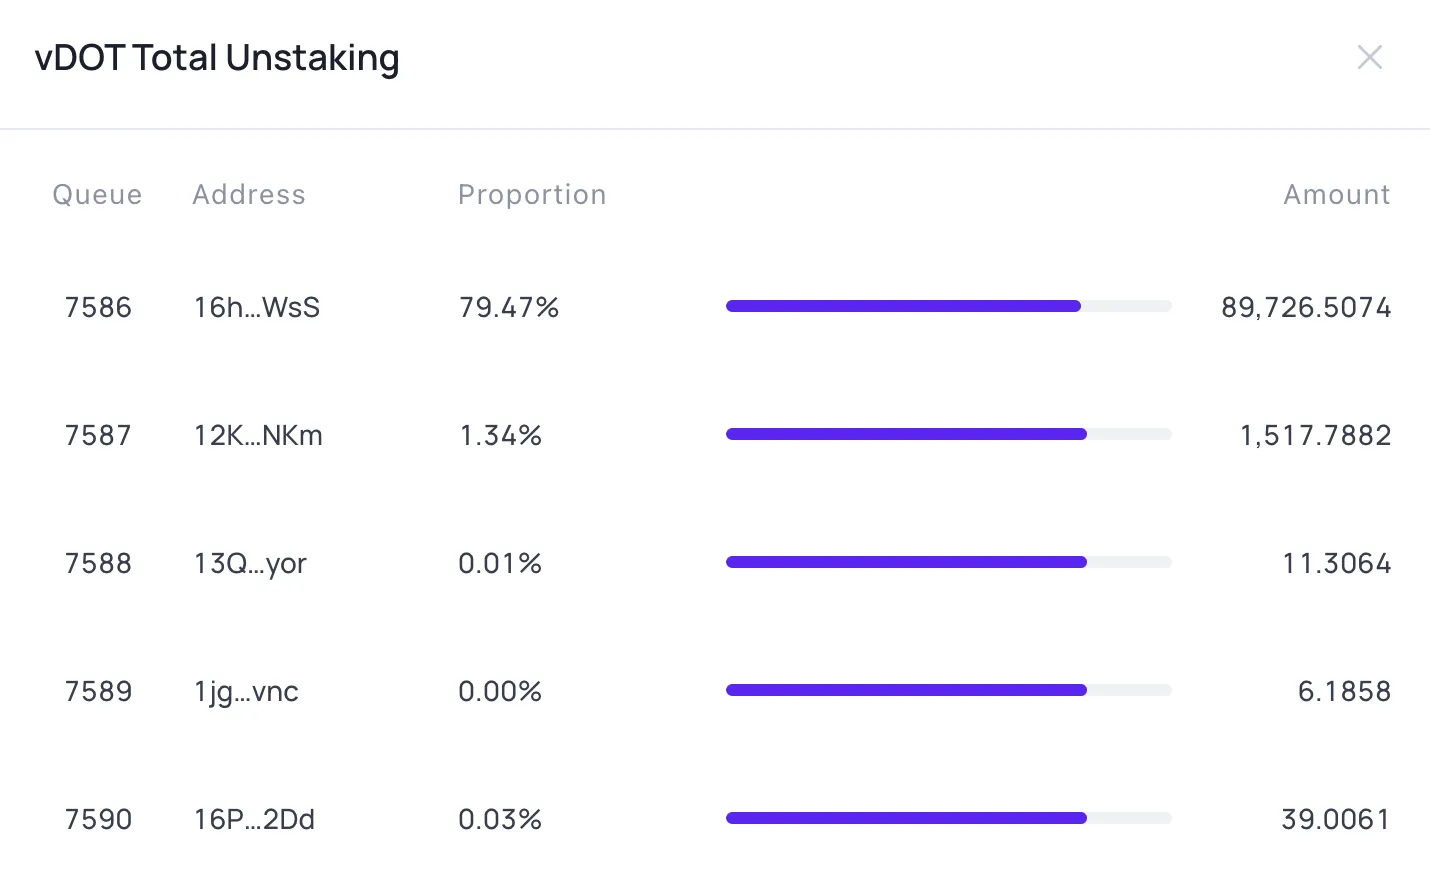This screenshot has width=1430, height=896.
Task: Click the progress bar for queue 7586
Action: (x=948, y=306)
